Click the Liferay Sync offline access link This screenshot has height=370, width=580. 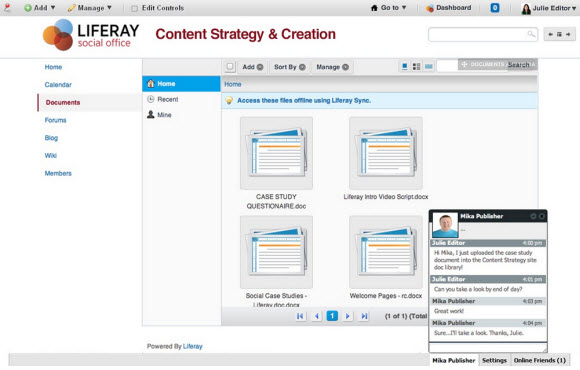click(304, 101)
